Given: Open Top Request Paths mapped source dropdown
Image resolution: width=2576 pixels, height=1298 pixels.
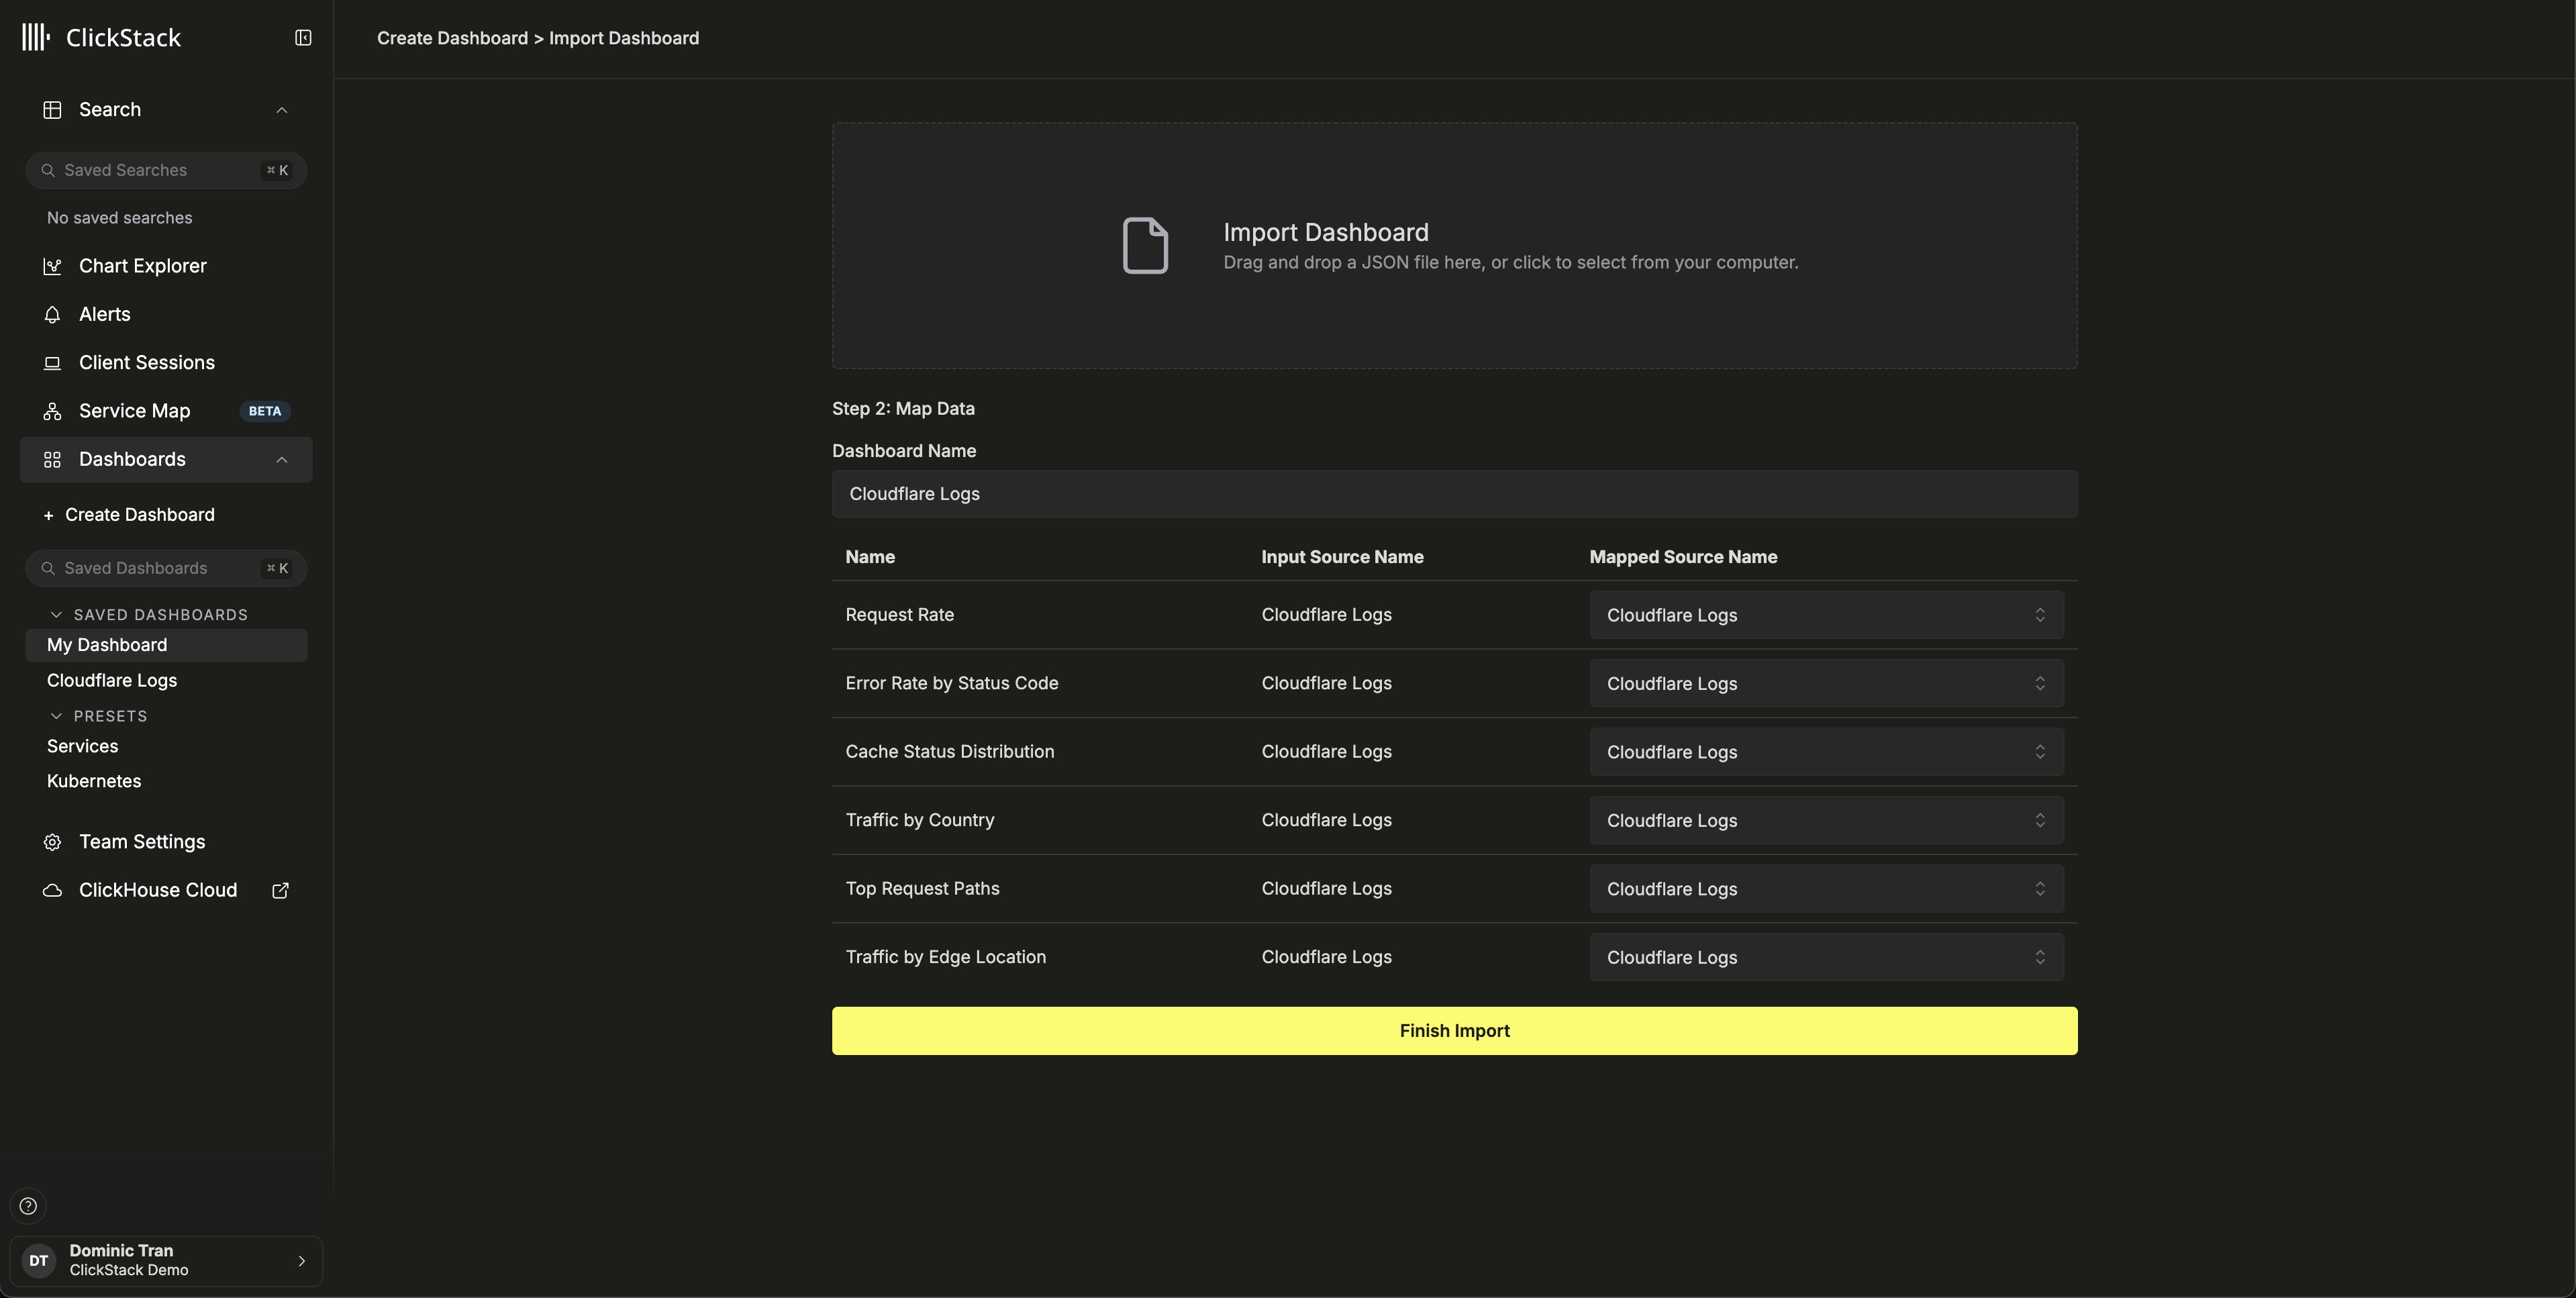Looking at the screenshot, I should pyautogui.click(x=1826, y=889).
